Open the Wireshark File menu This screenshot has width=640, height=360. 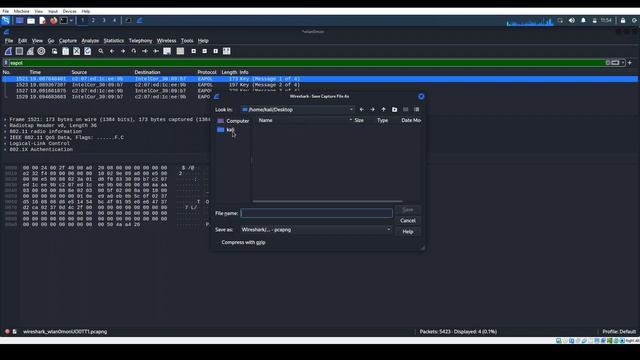click(9, 41)
